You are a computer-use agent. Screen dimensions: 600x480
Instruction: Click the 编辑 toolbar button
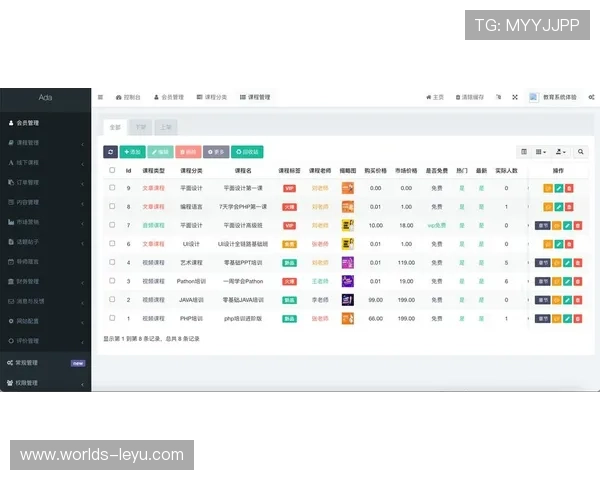160,152
